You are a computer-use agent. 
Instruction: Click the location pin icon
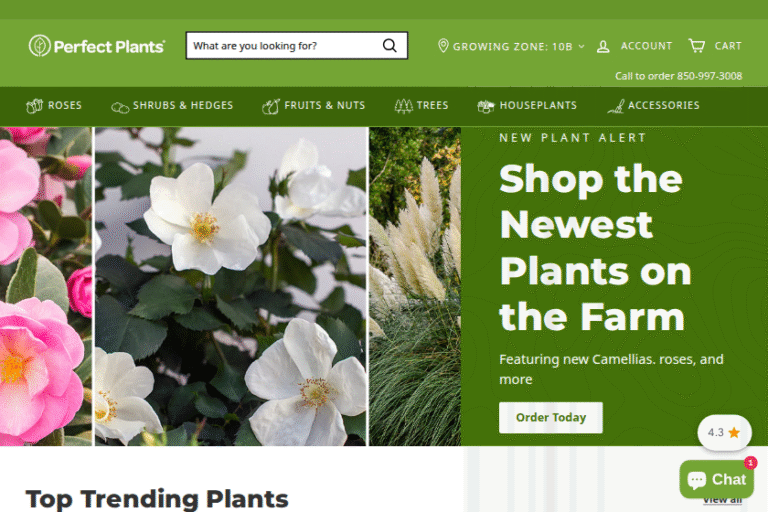click(443, 46)
